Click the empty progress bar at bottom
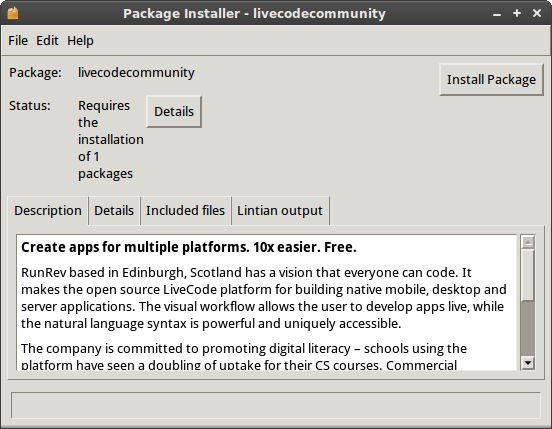Screen dimensions: 552x429 (x=276, y=405)
